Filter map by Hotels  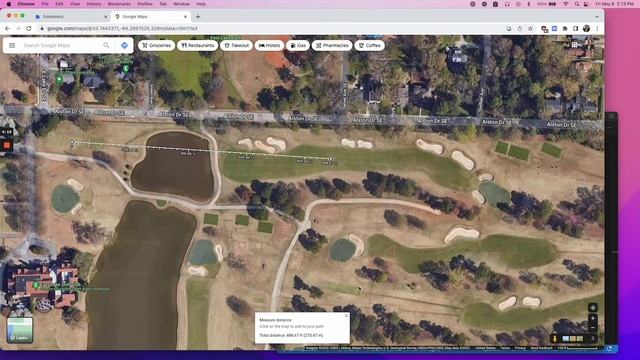click(269, 45)
